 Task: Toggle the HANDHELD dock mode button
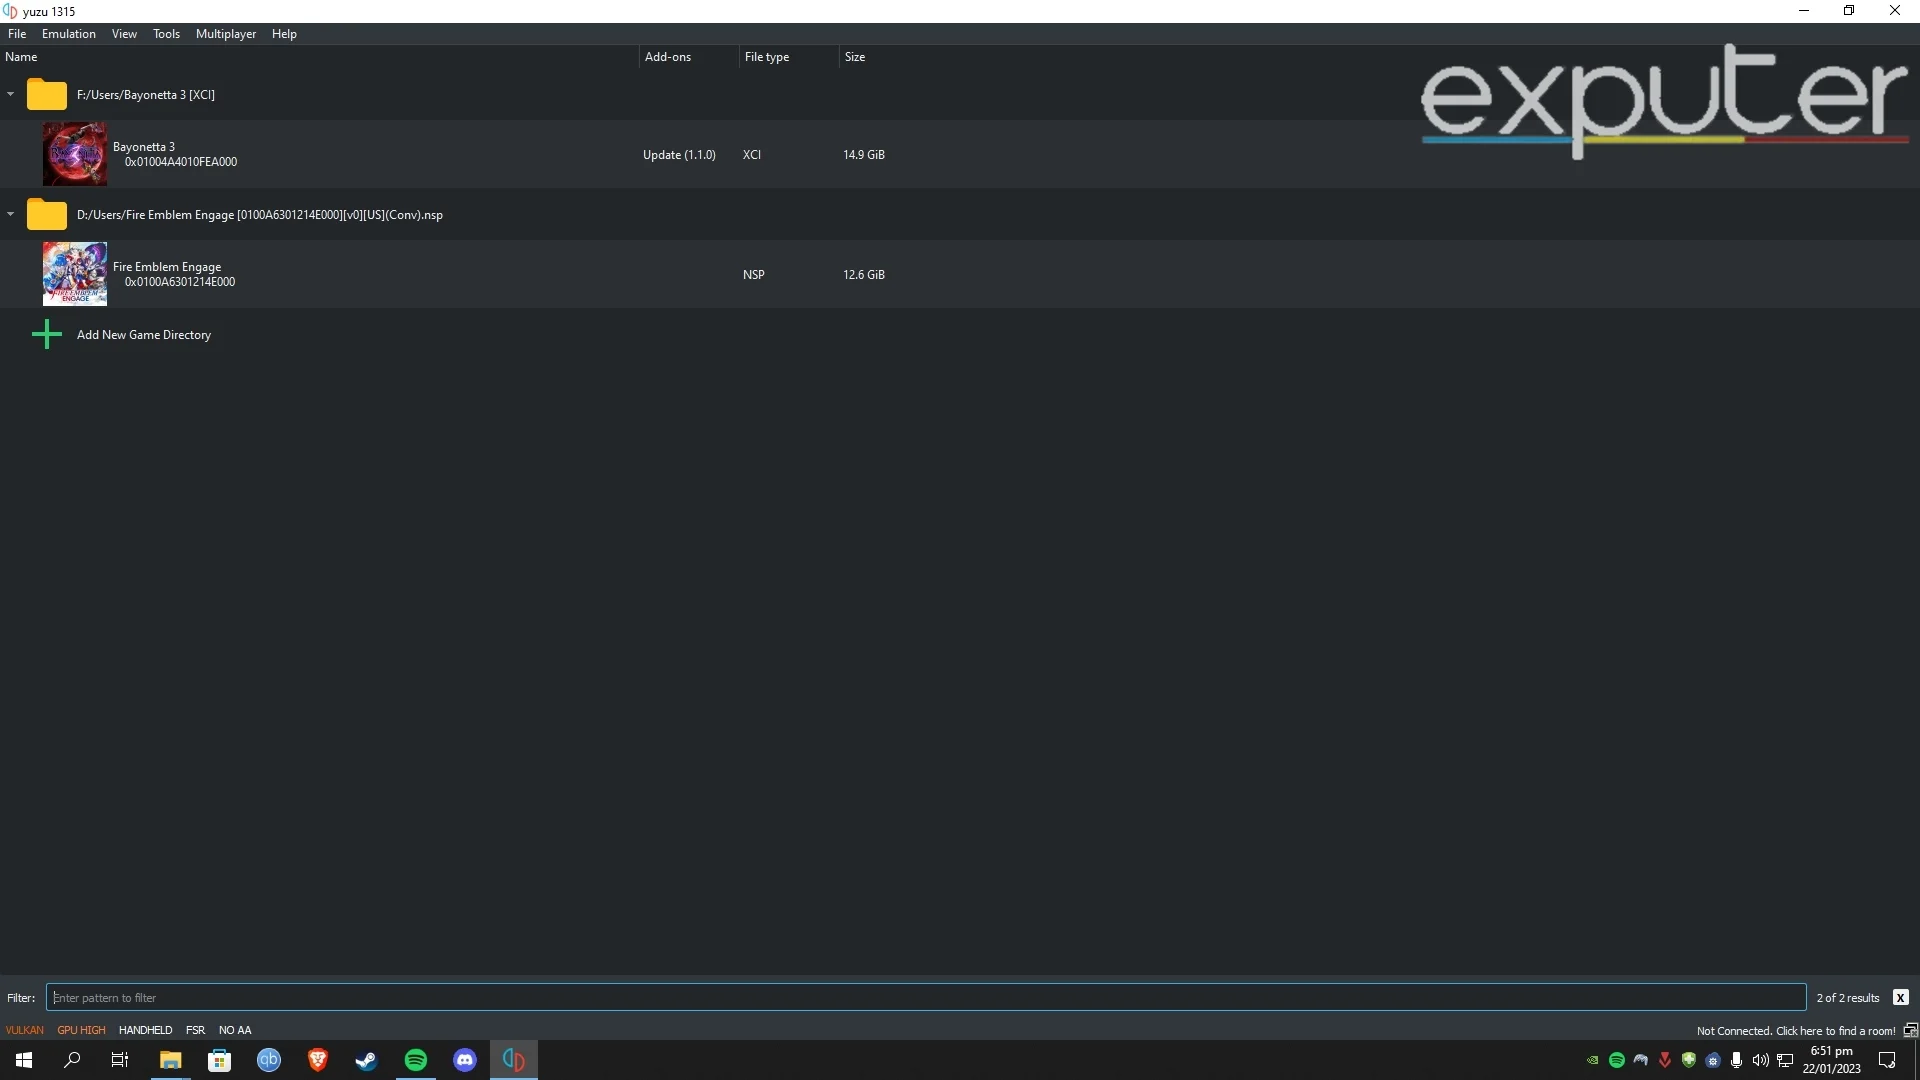[x=145, y=1030]
